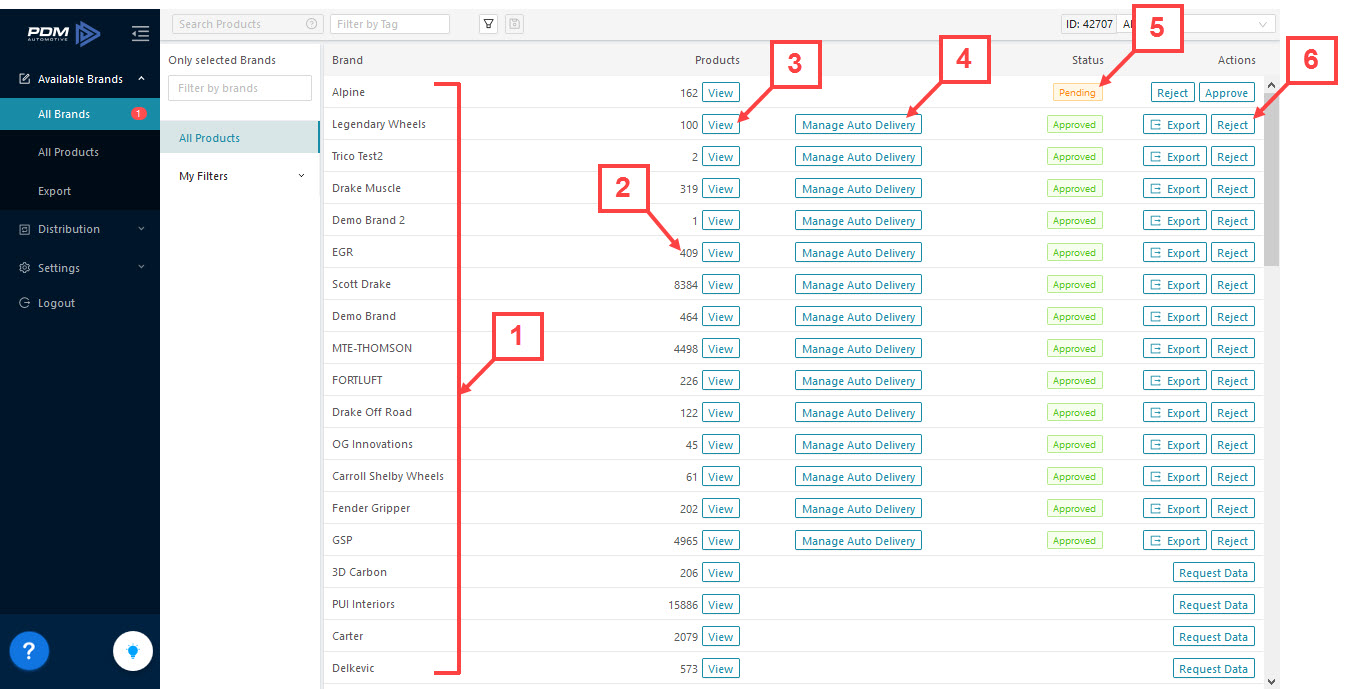This screenshot has width=1347, height=689.
Task: Manage Auto Delivery for Trico Test2
Action: coord(858,157)
